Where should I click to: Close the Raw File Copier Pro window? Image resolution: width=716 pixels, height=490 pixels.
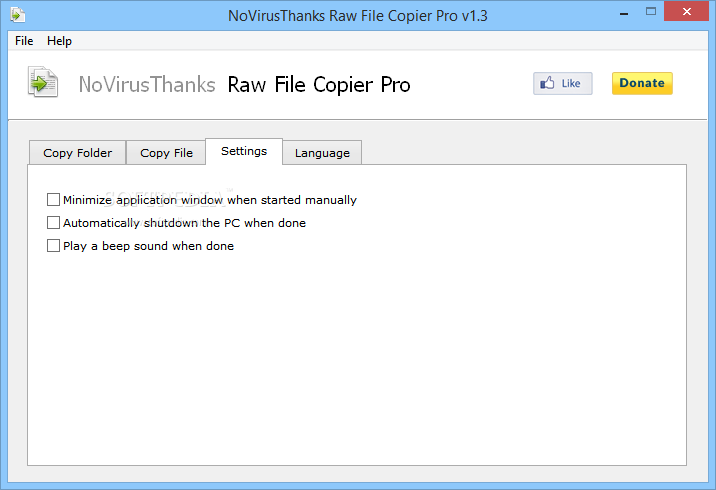click(x=686, y=12)
